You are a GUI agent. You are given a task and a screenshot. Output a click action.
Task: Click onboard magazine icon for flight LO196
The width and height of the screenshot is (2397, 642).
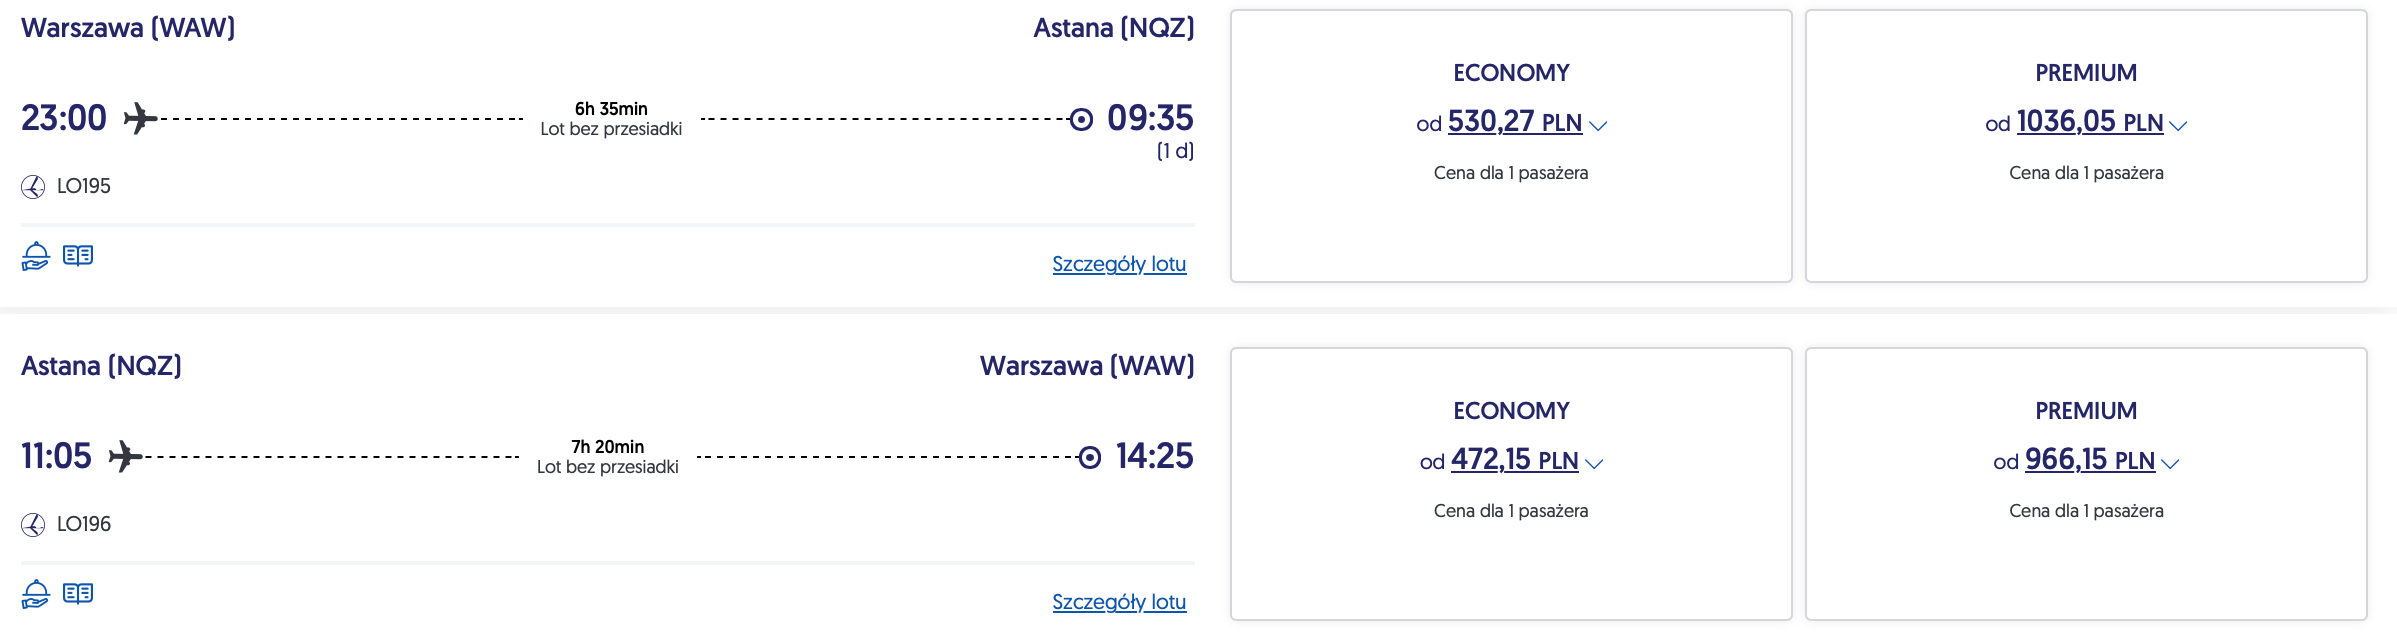point(78,594)
